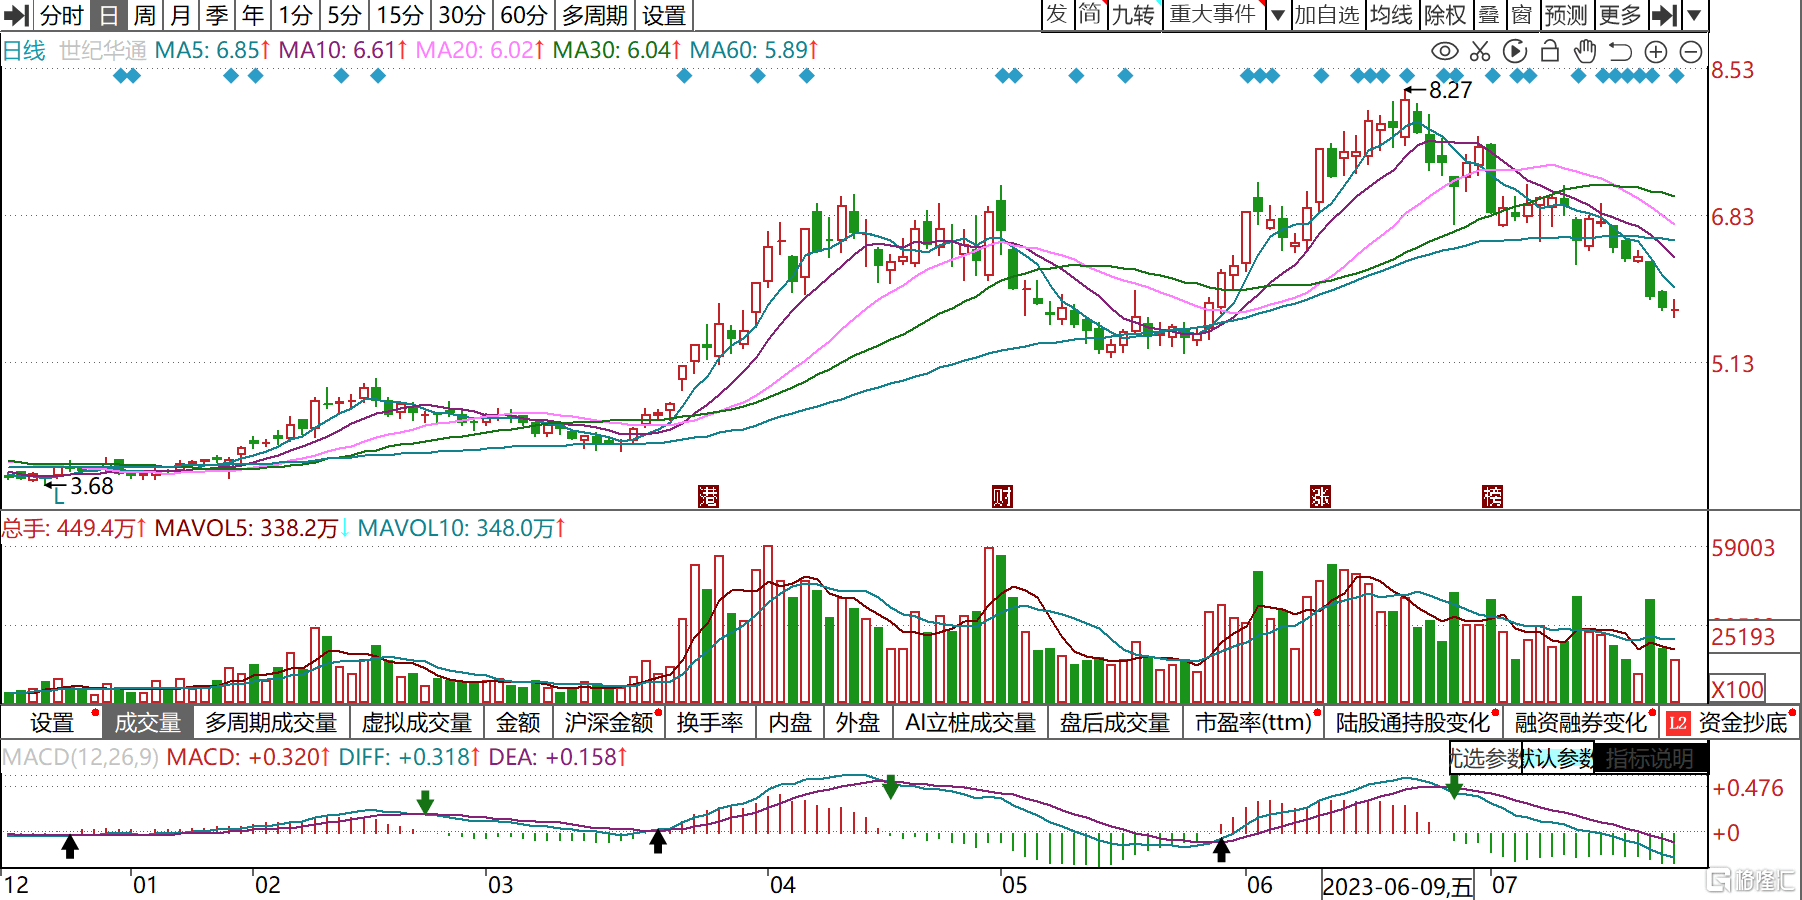Click the top-left collapse arrow icon
The height and width of the screenshot is (900, 1802).
coord(16,15)
